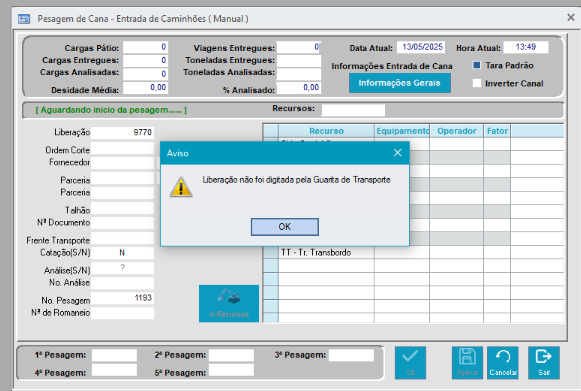Click the row selector beside TT - Tr. Transbordo
This screenshot has height=391, width=581.
271,252
